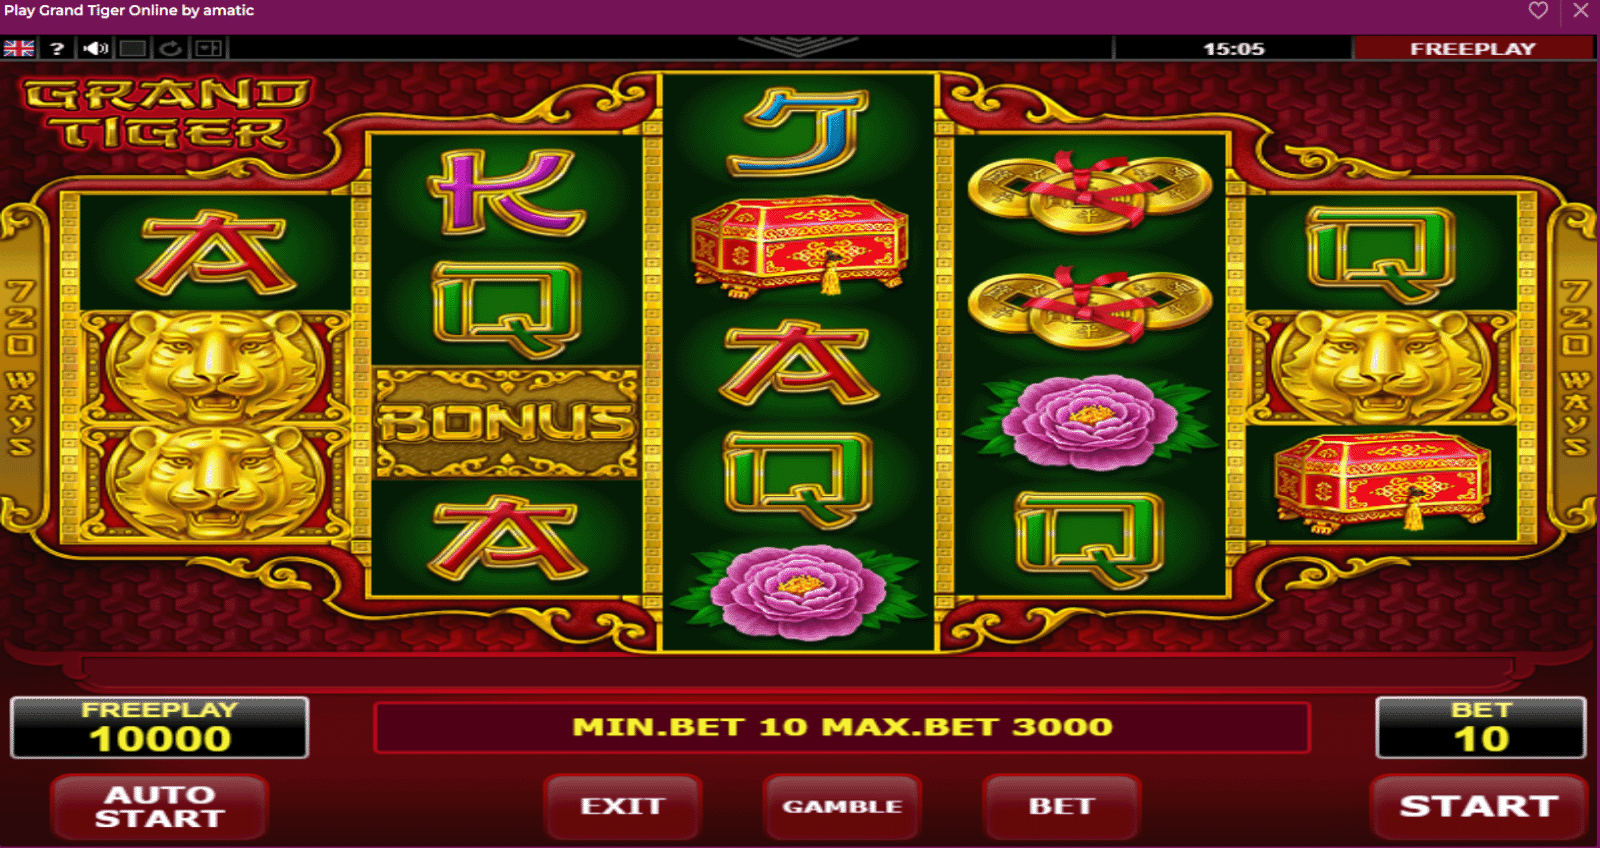Open the GAMBLE feature
Image resolution: width=1600 pixels, height=849 pixels.
coord(842,806)
